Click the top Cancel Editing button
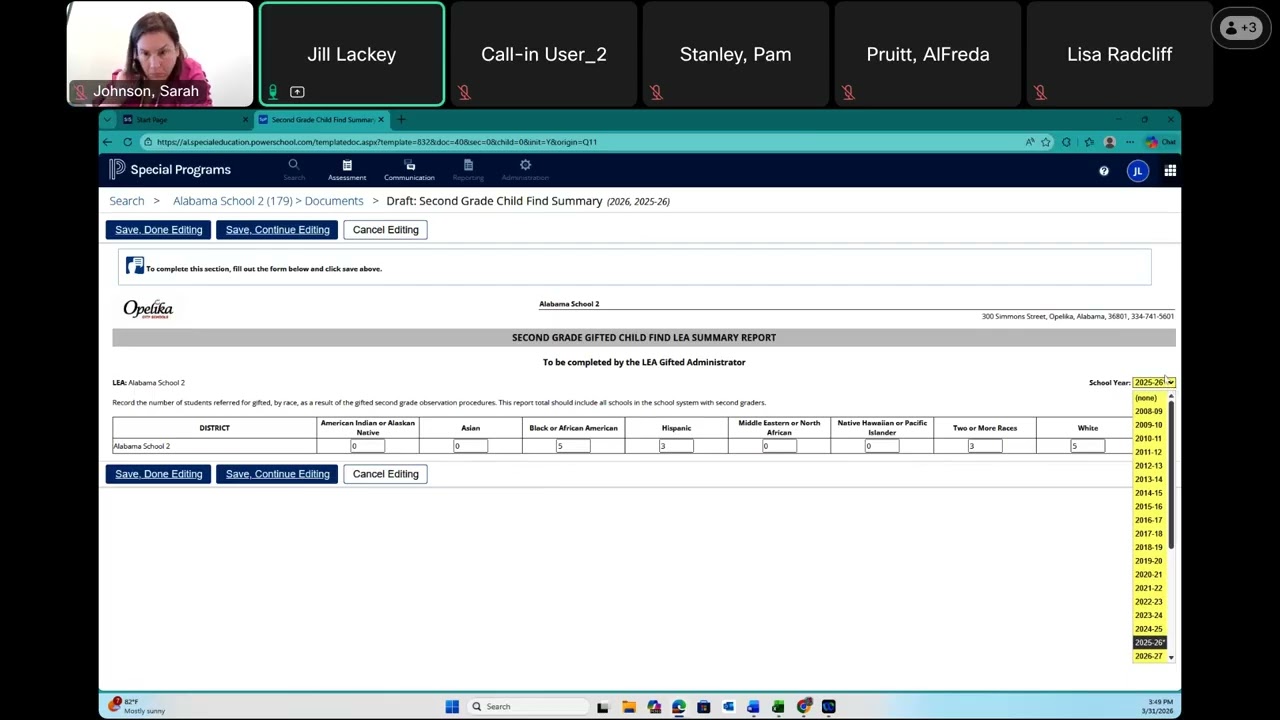 385,230
